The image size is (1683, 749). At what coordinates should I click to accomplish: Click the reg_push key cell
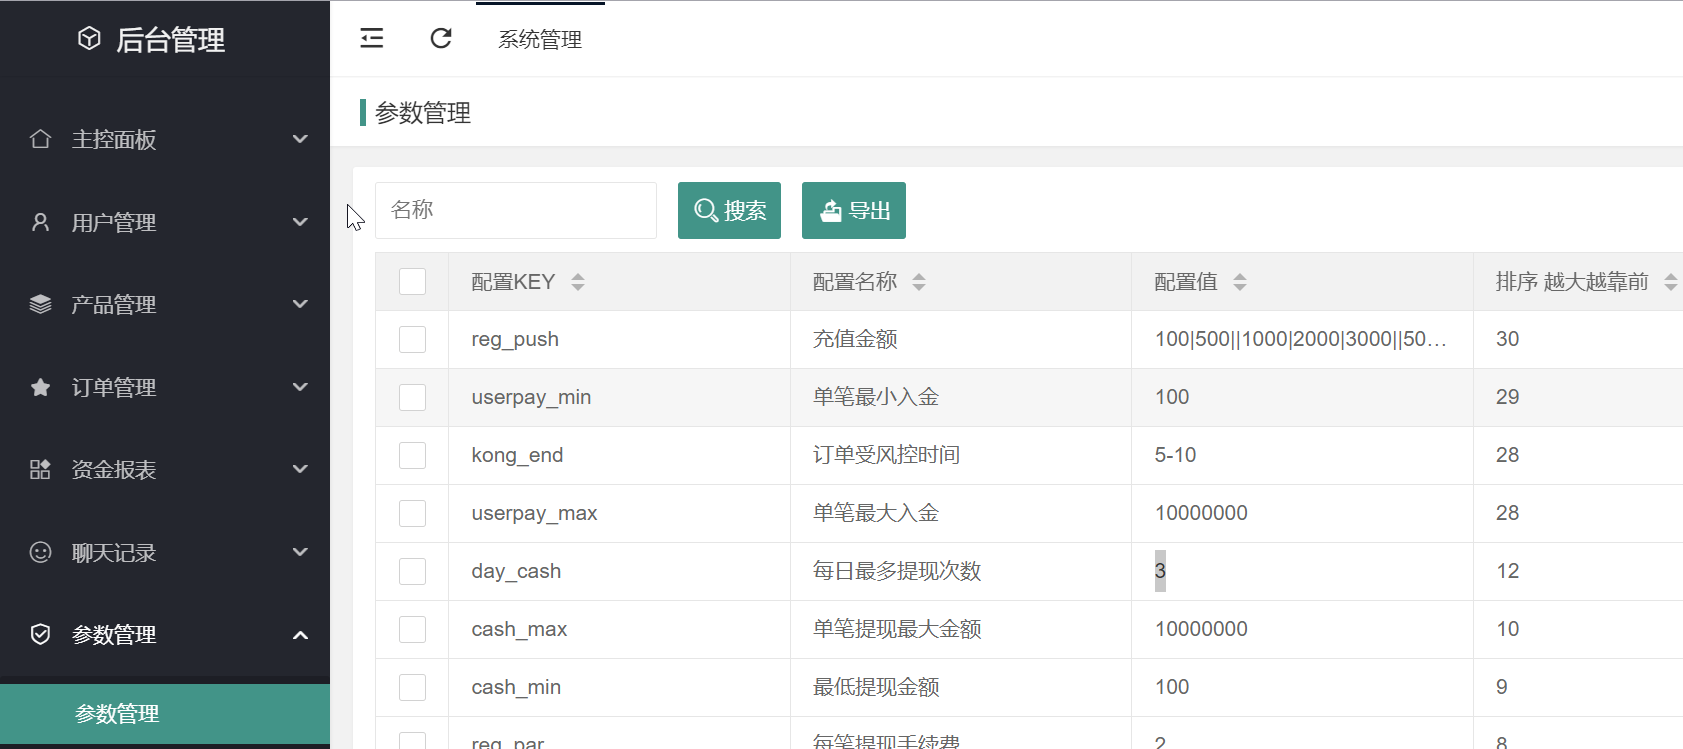pos(619,339)
